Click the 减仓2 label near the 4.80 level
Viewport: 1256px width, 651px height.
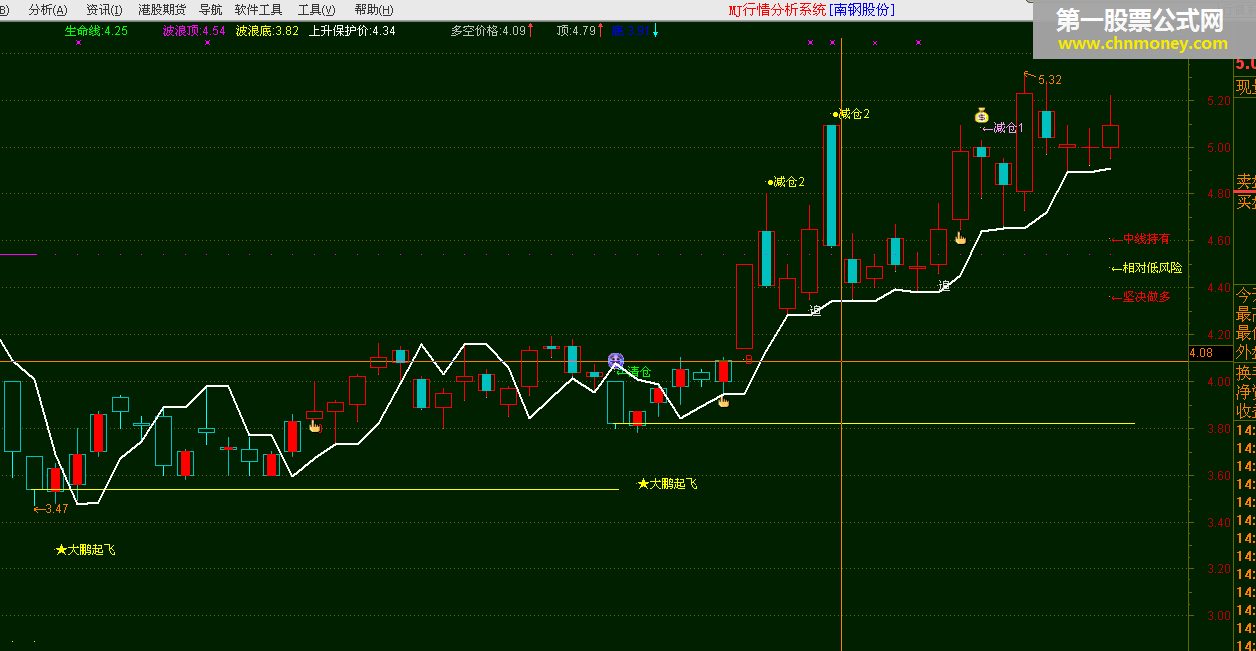(x=787, y=182)
